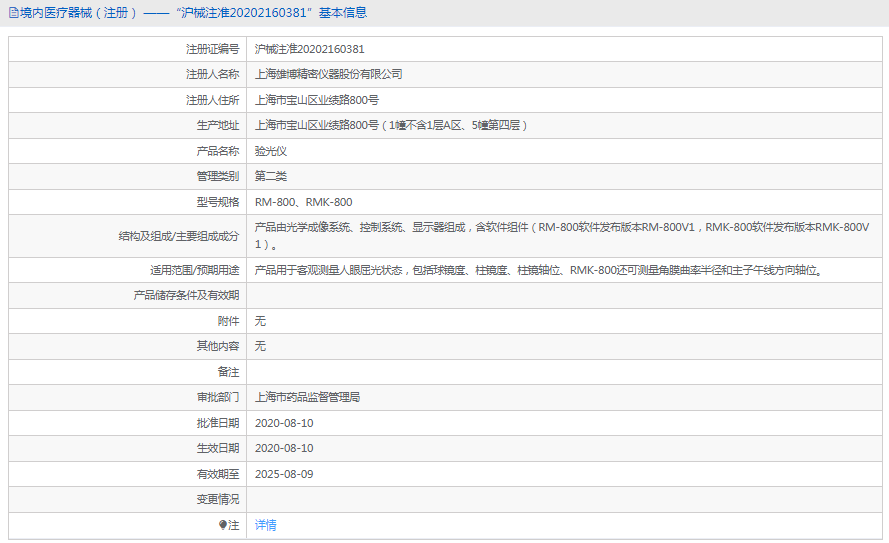Screen dimensions: 889x543
Task: Select the model spec RM-800、RMK-800
Action: tap(303, 202)
